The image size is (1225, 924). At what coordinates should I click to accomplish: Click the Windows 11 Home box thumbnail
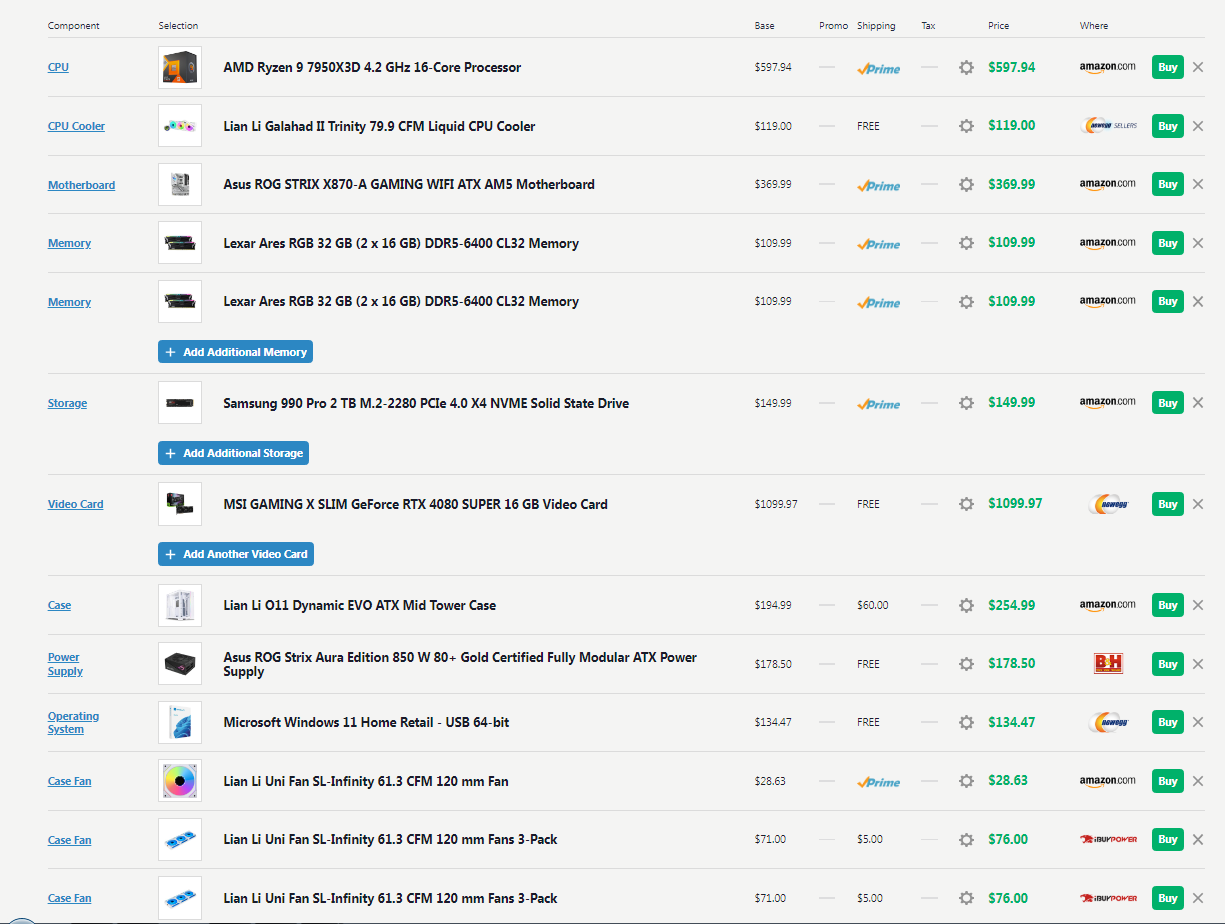pyautogui.click(x=180, y=722)
